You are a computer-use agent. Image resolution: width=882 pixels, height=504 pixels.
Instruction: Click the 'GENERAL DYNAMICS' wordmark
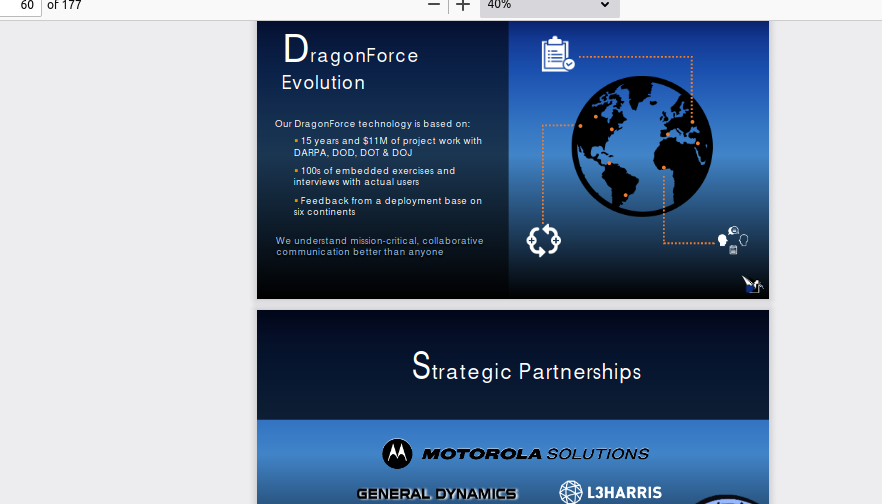tap(437, 494)
